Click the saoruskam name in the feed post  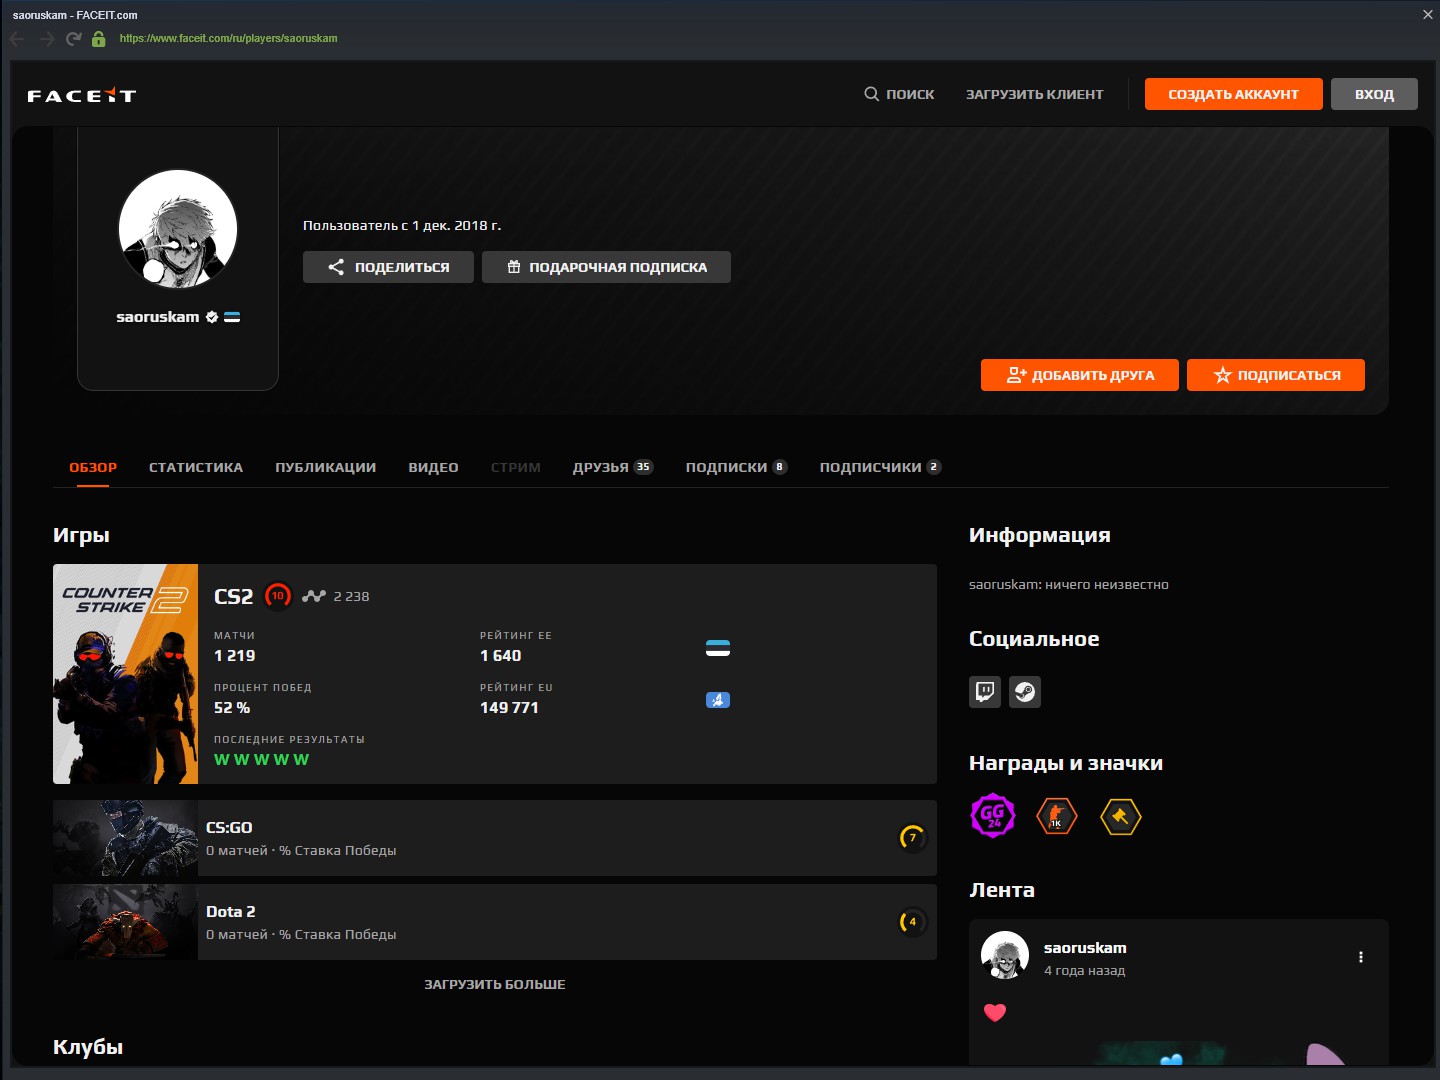[1085, 948]
